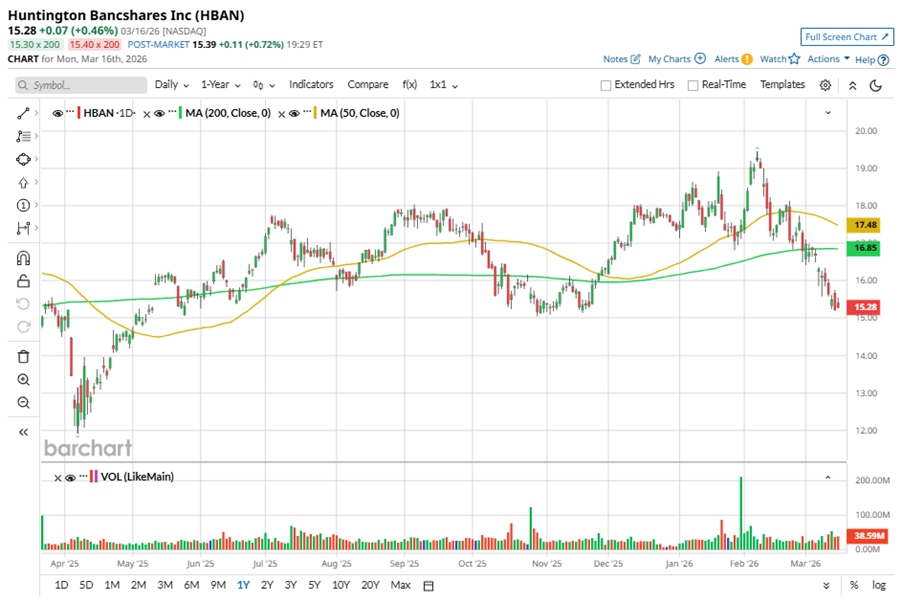Switch to dark mode moon icon
This screenshot has width=902, height=603.
[876, 85]
